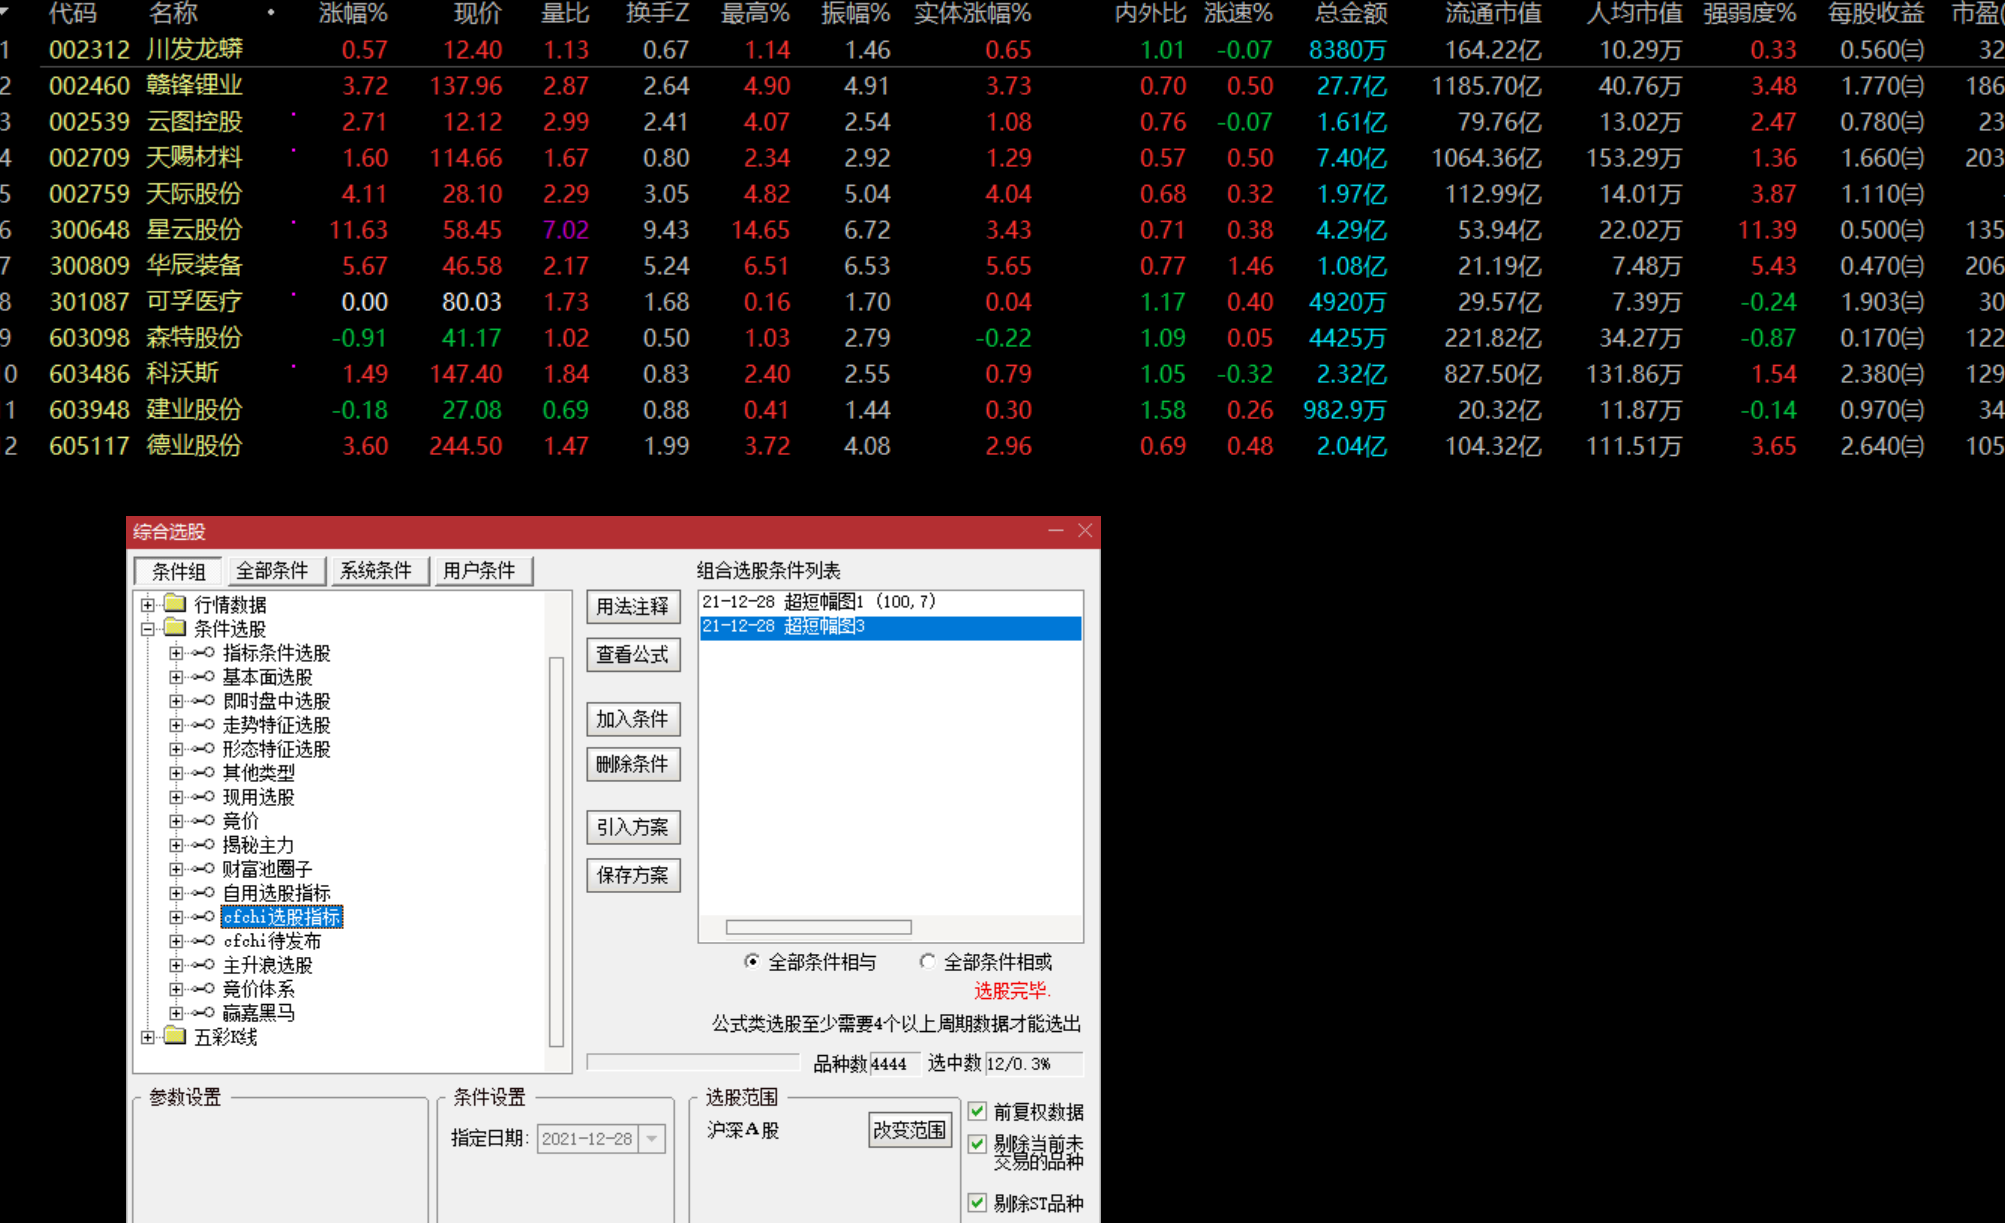
Task: Sort the list by 涨幅% column header
Action: pos(353,14)
